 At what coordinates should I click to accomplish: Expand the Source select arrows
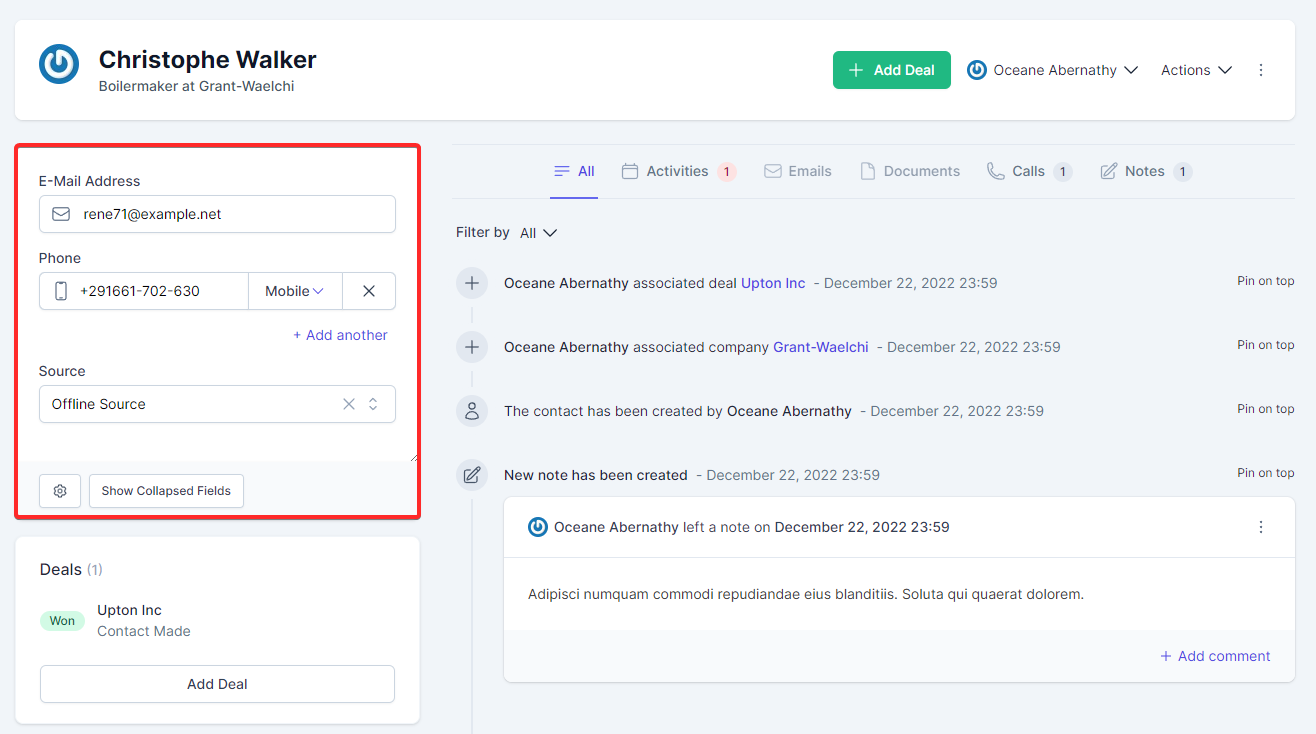[x=373, y=404]
